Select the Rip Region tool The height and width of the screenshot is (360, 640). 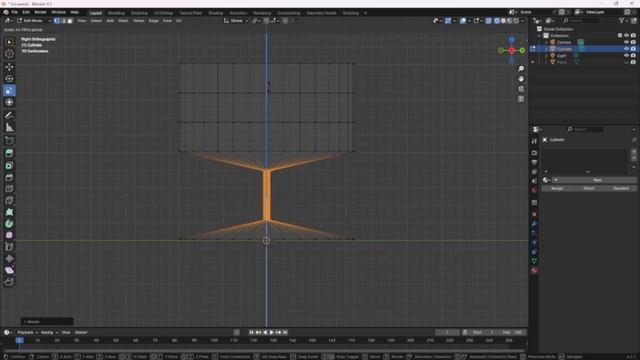point(9,282)
